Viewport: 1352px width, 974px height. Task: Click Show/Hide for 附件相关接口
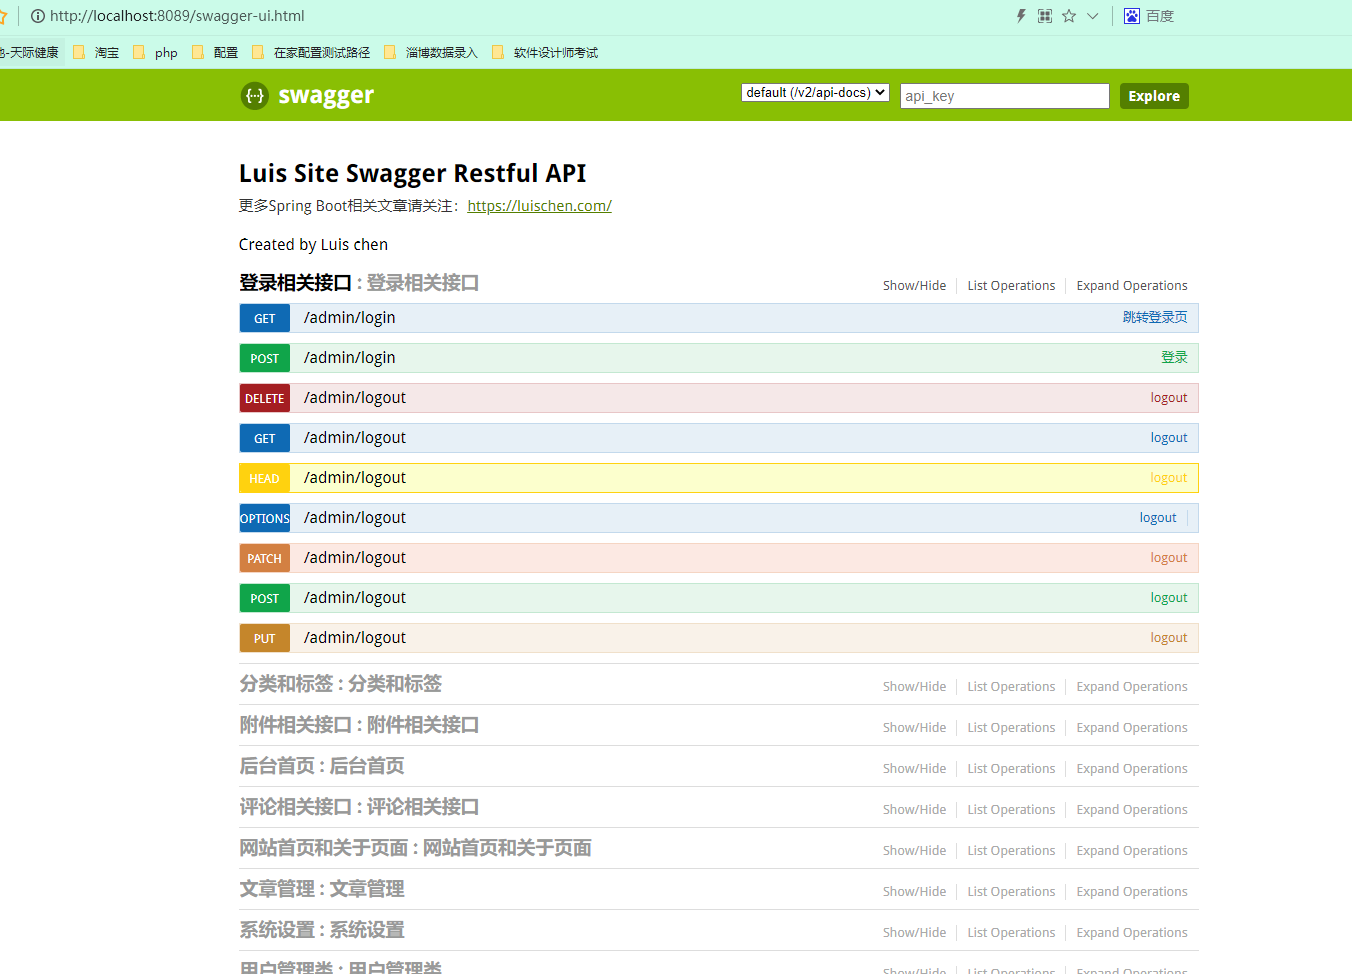tap(914, 728)
